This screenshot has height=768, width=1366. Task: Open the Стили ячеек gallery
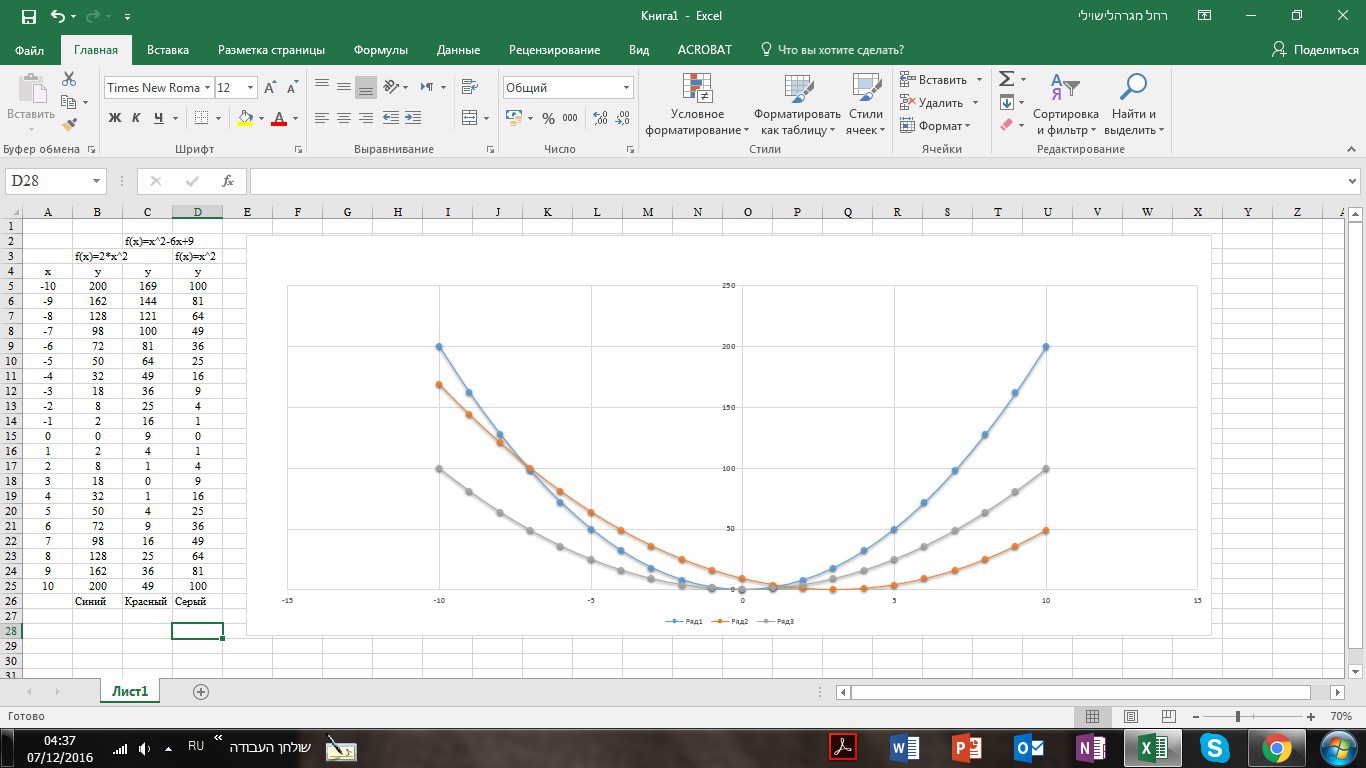(x=866, y=105)
